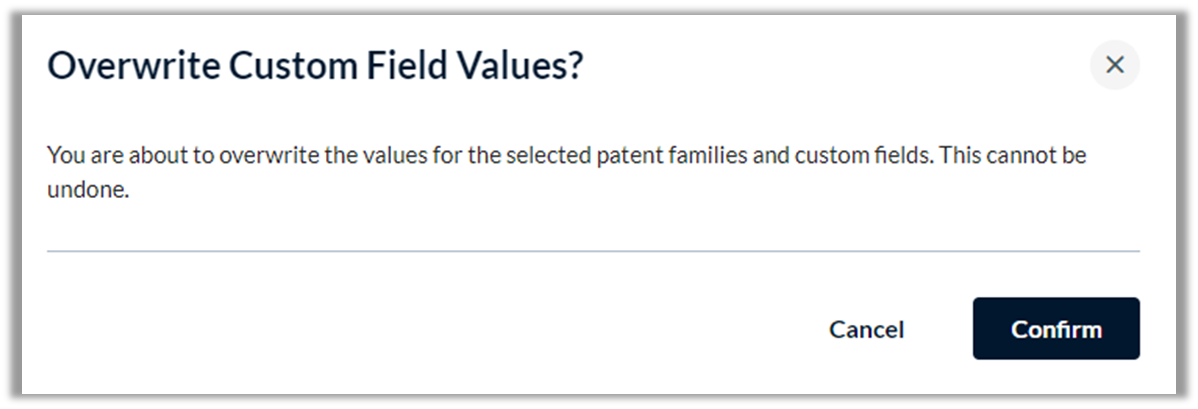Click the word Overwrite in the title

134,66
